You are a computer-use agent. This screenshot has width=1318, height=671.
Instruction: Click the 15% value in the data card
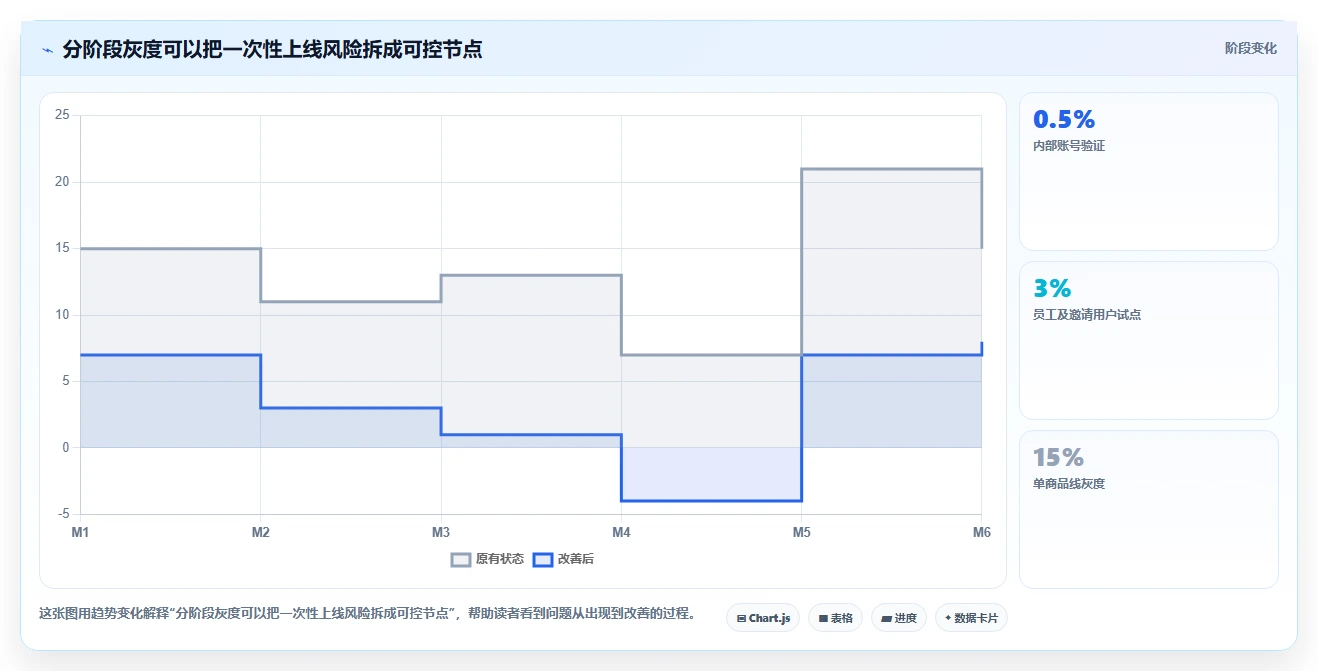1058,457
